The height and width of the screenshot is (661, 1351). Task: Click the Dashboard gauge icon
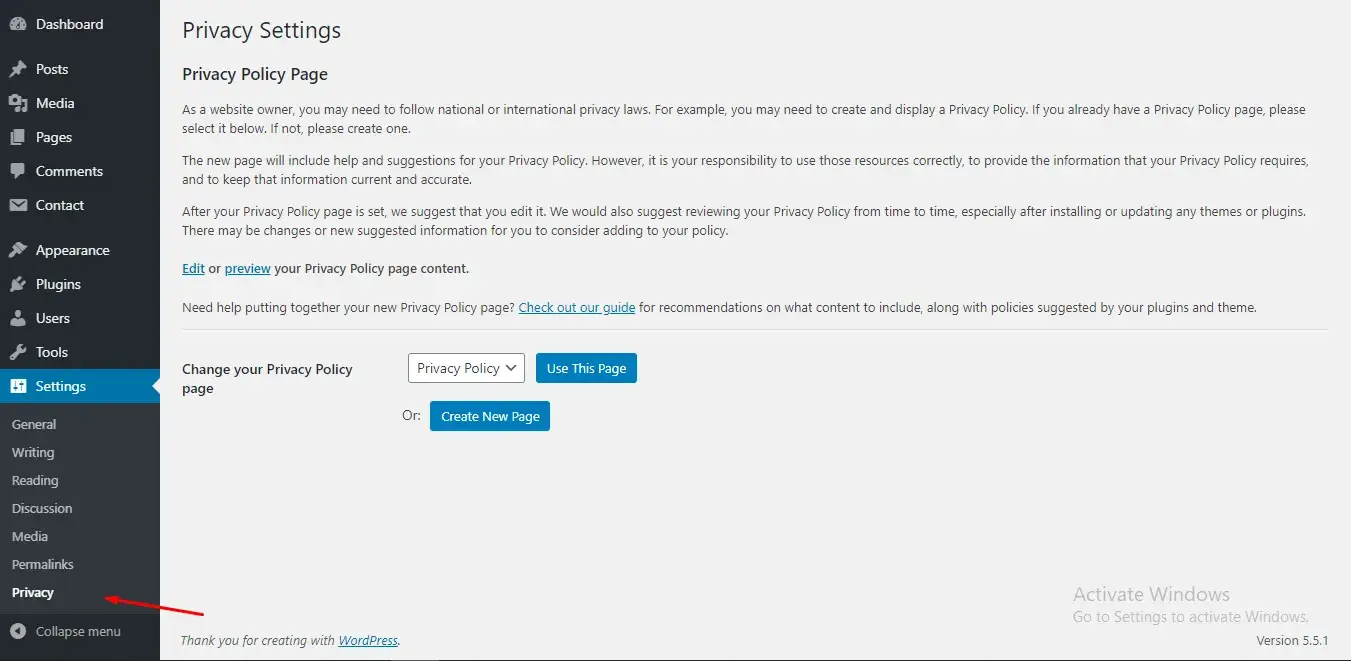click(x=18, y=24)
